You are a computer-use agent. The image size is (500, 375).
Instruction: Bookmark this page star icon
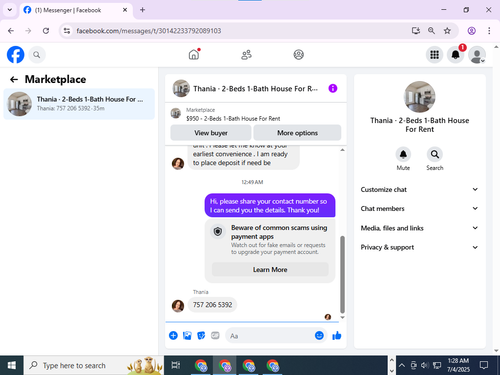(447, 31)
